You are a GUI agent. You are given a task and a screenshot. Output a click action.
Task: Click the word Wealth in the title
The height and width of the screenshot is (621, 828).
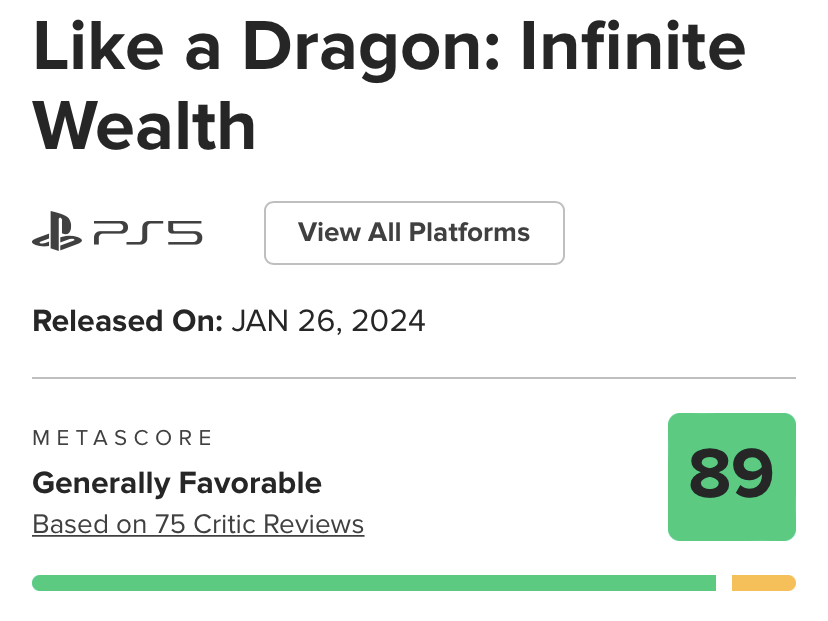coord(145,126)
